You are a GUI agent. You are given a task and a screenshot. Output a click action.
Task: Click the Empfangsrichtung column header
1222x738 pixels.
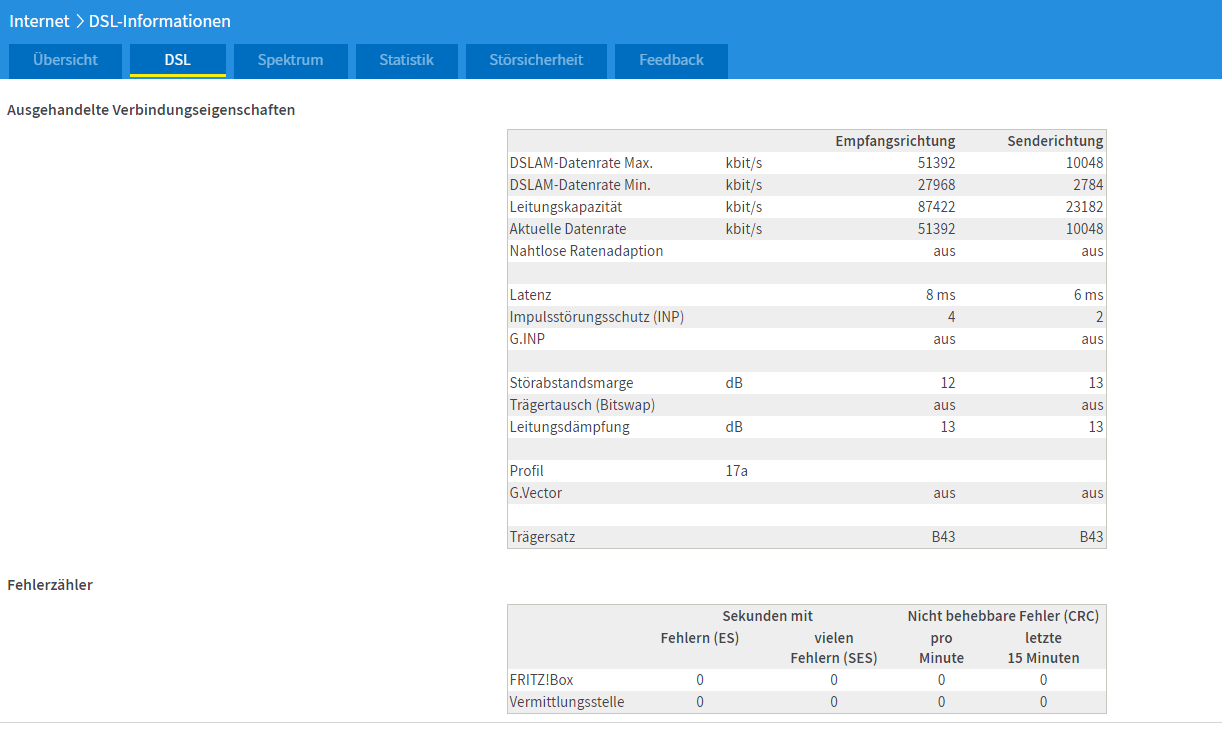tap(895, 140)
